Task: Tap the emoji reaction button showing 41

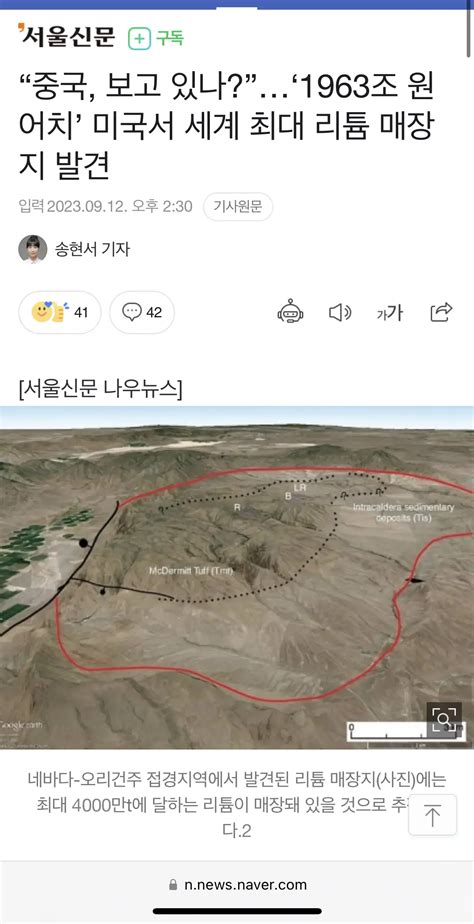Action: coord(60,312)
